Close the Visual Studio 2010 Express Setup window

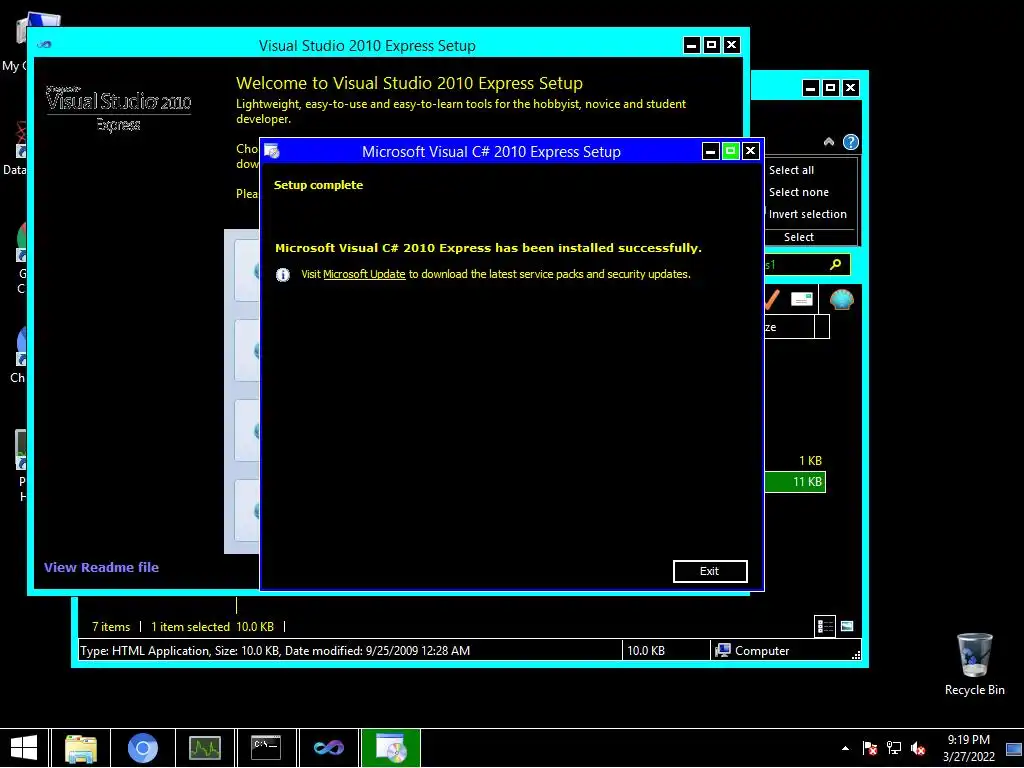pyautogui.click(x=731, y=45)
